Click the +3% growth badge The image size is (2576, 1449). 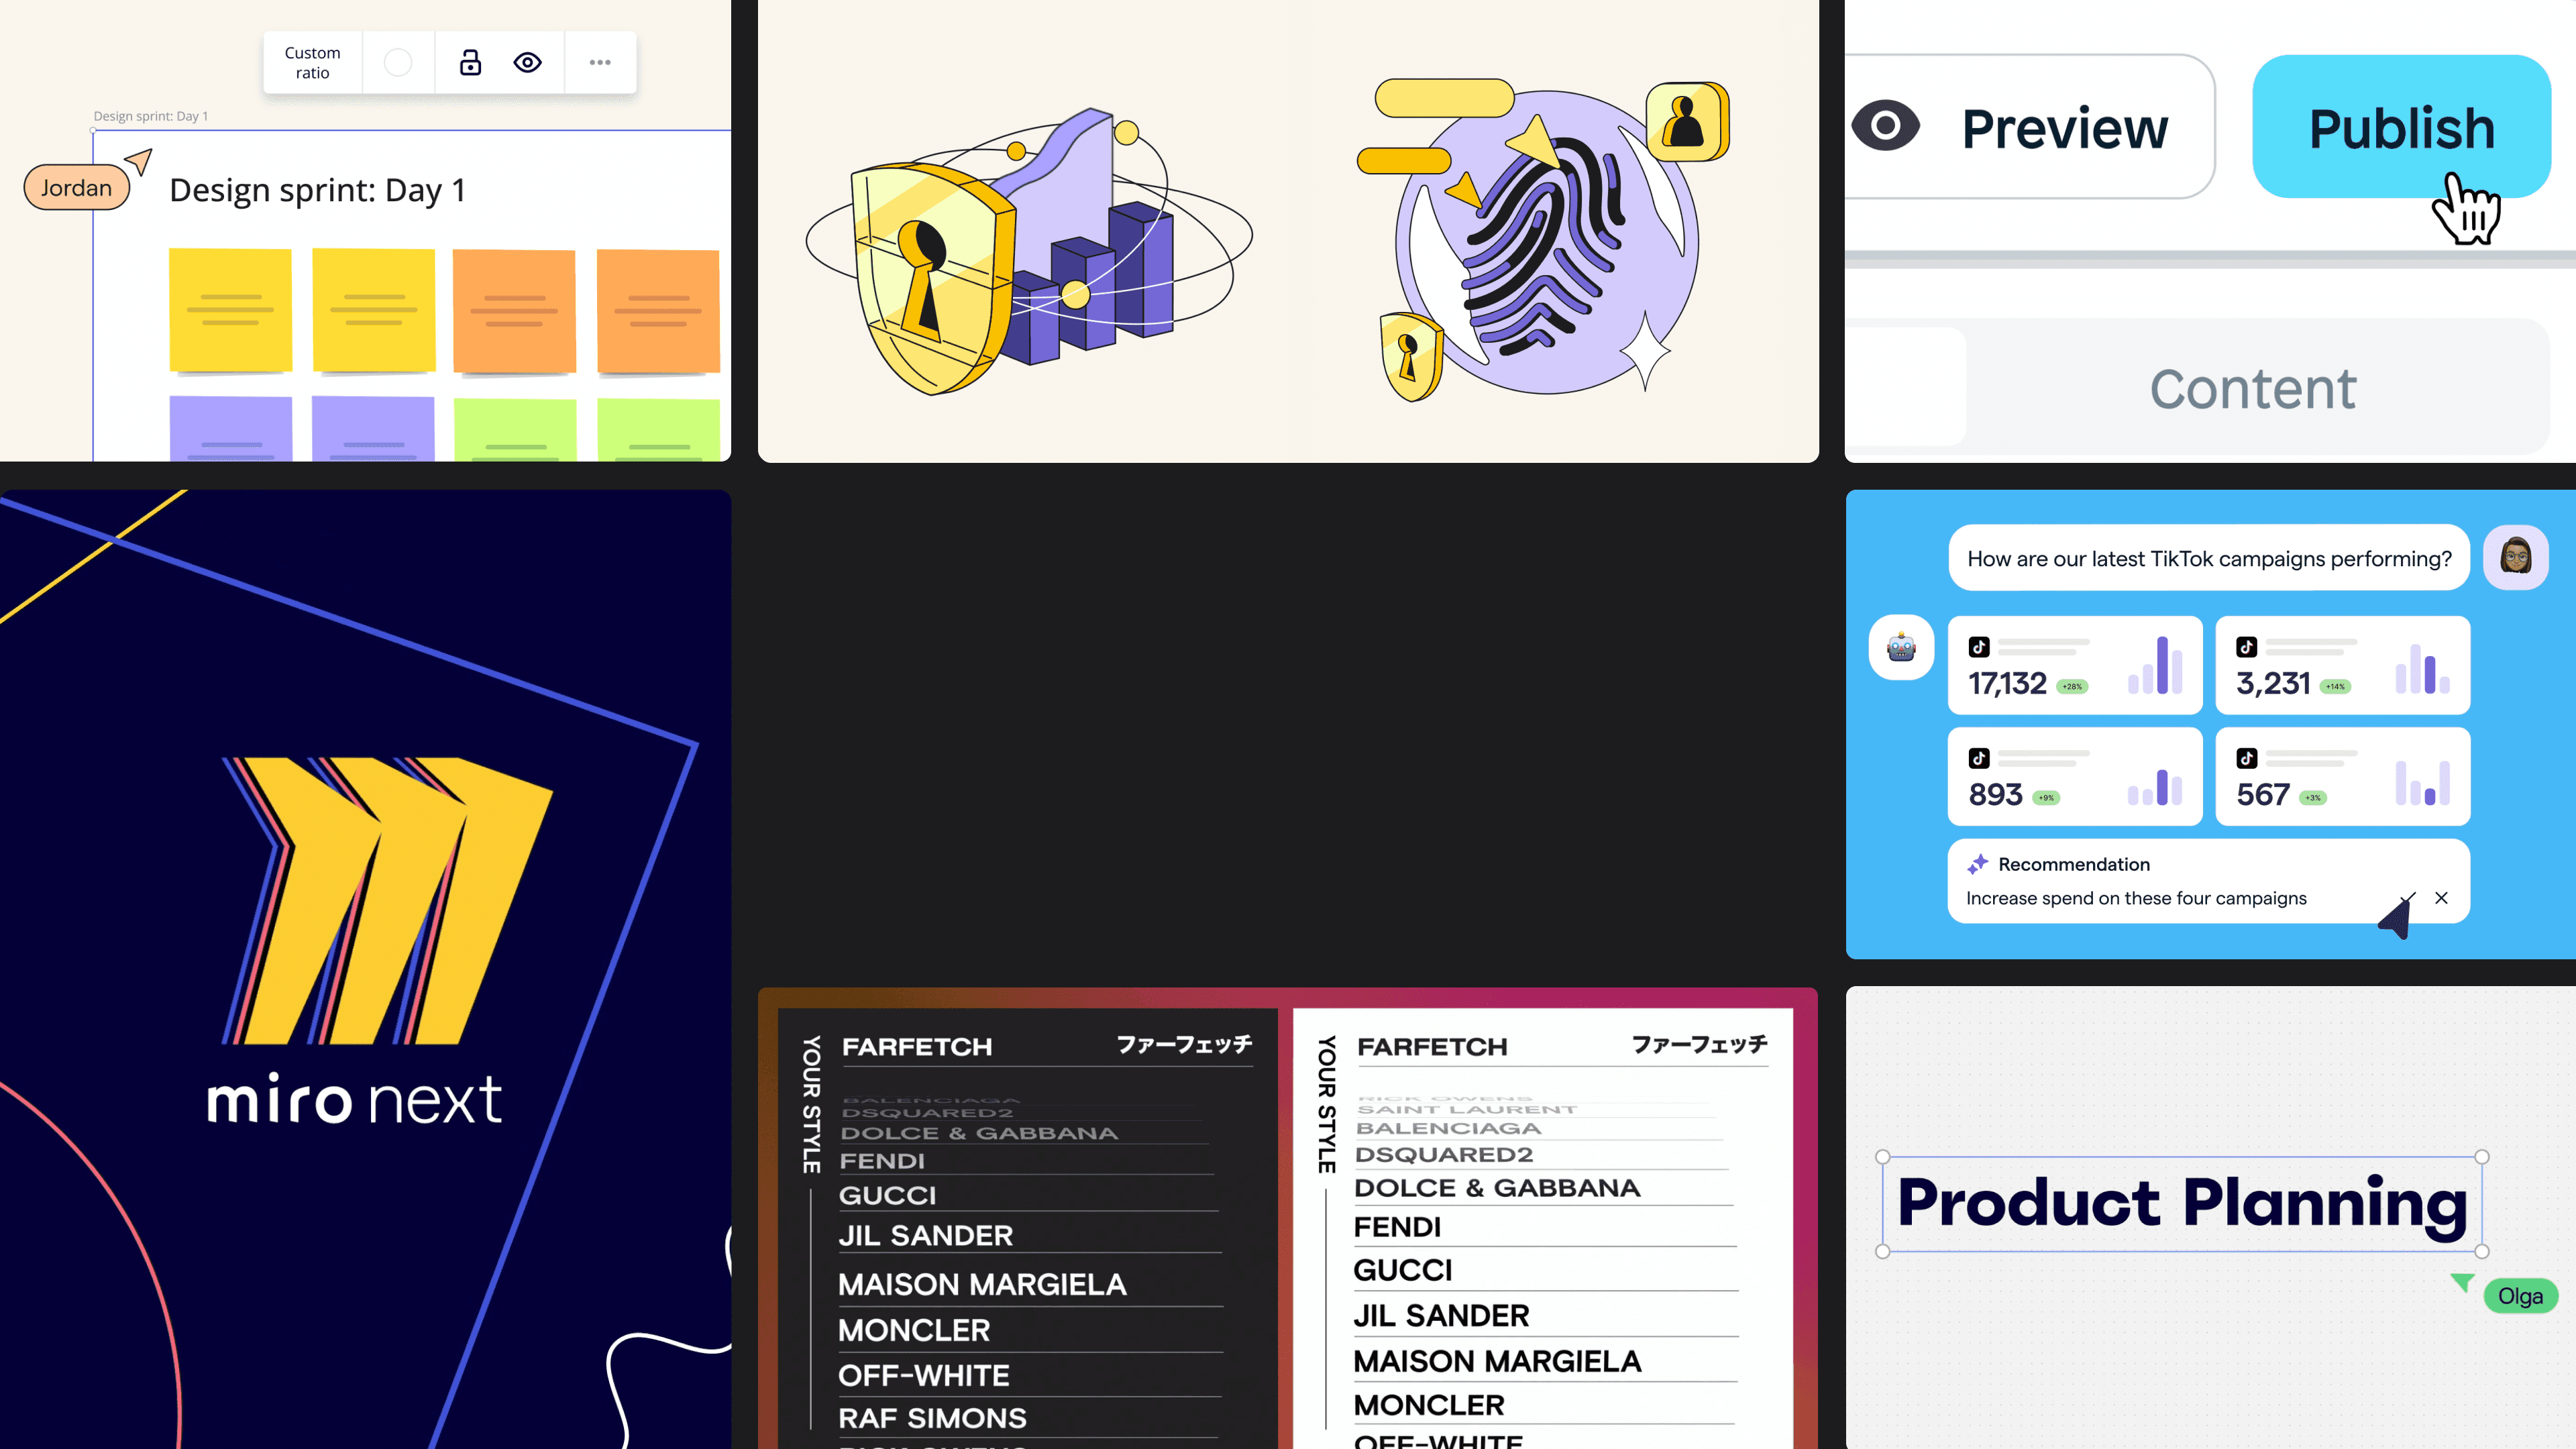tap(2313, 797)
